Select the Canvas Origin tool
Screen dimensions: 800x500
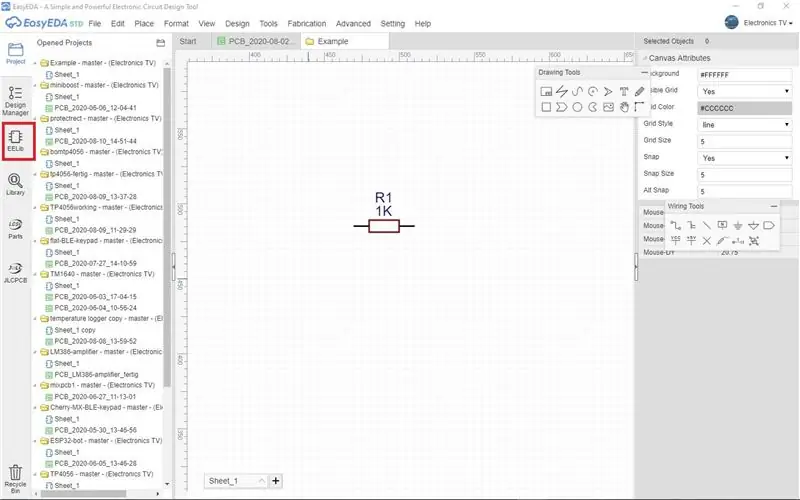(x=639, y=107)
